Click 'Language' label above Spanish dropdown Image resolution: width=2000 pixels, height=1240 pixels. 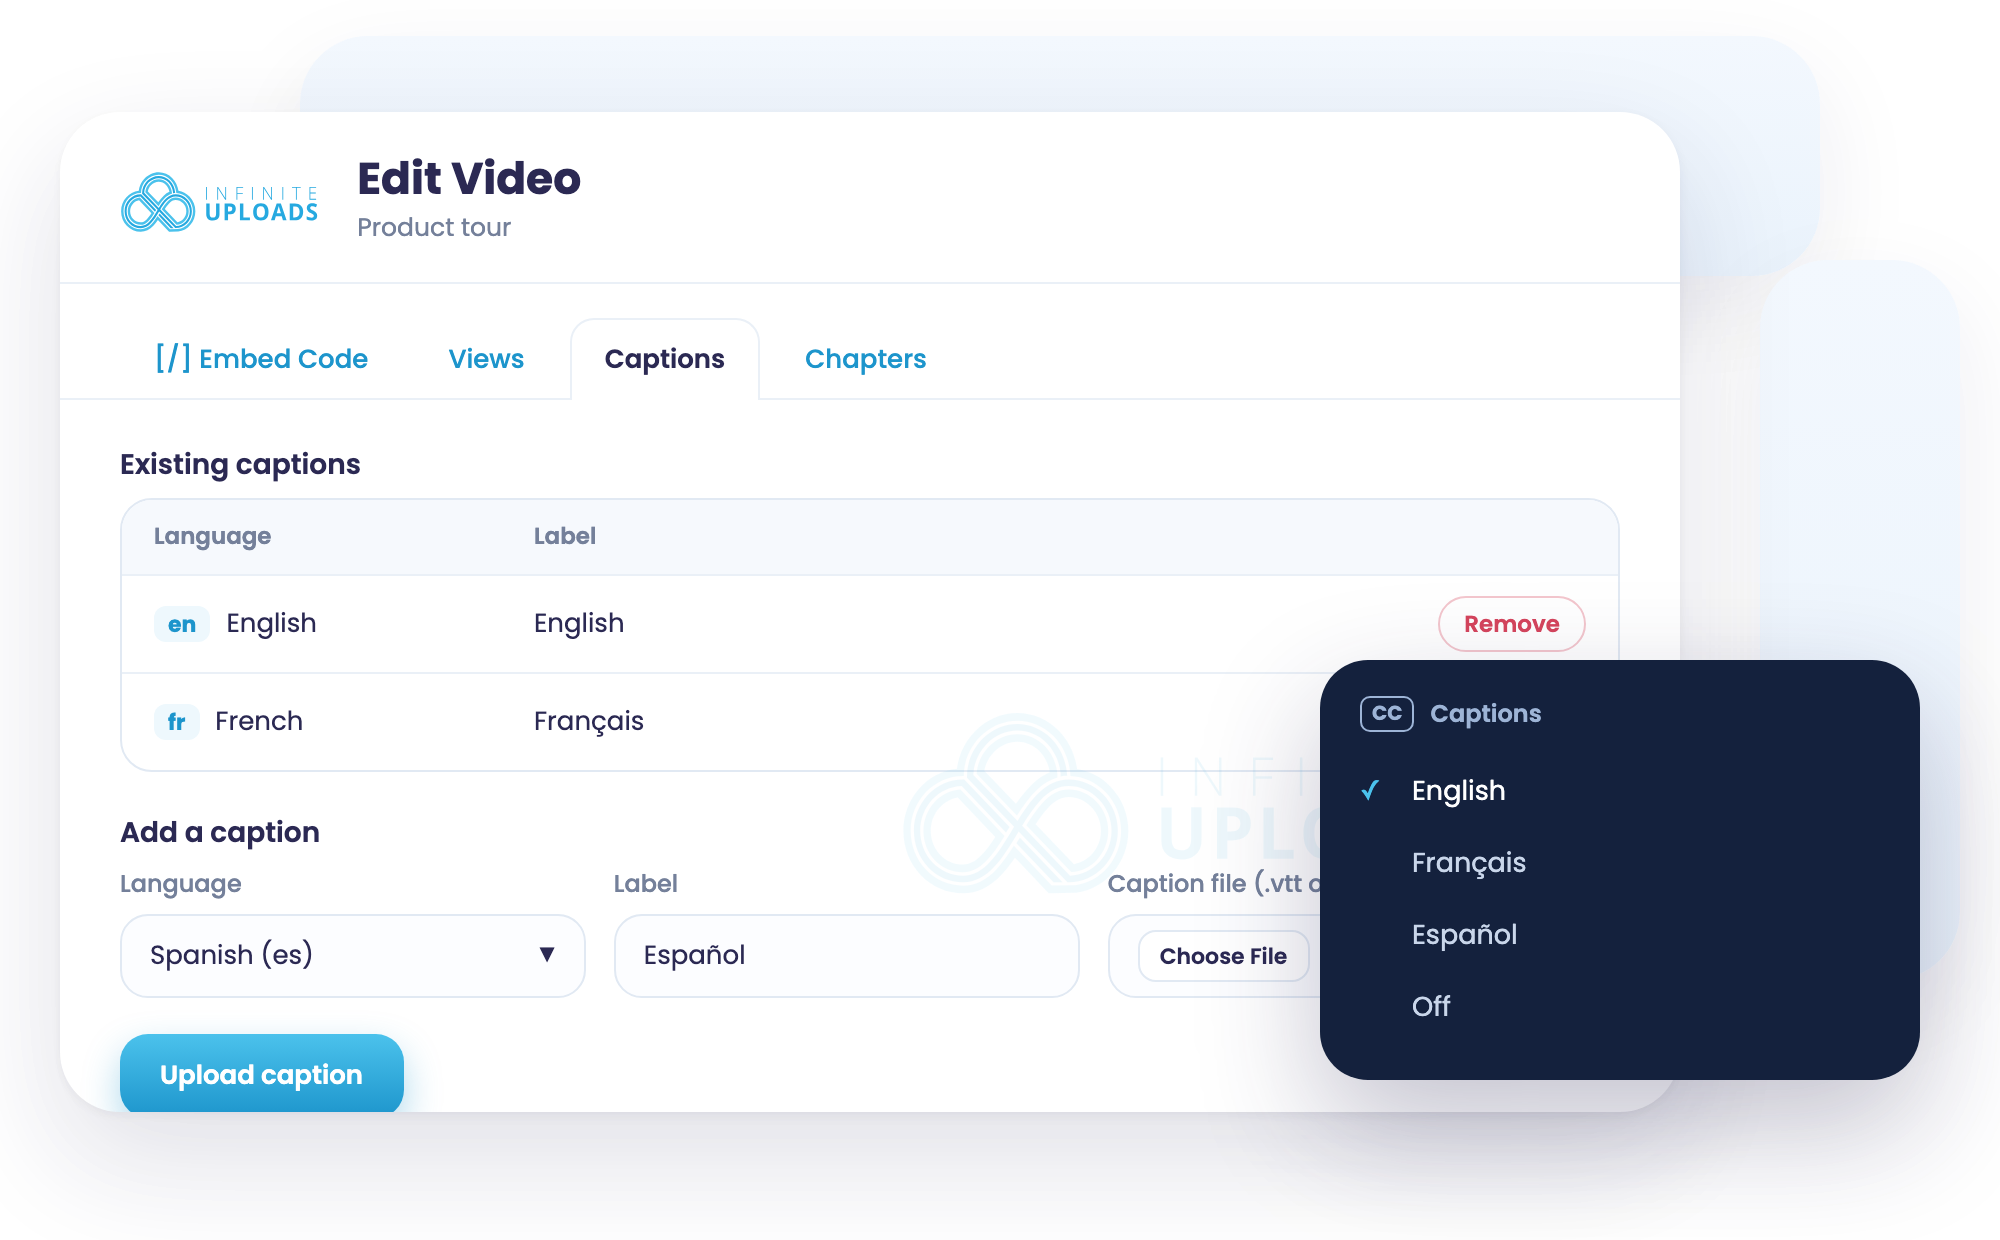tap(181, 885)
